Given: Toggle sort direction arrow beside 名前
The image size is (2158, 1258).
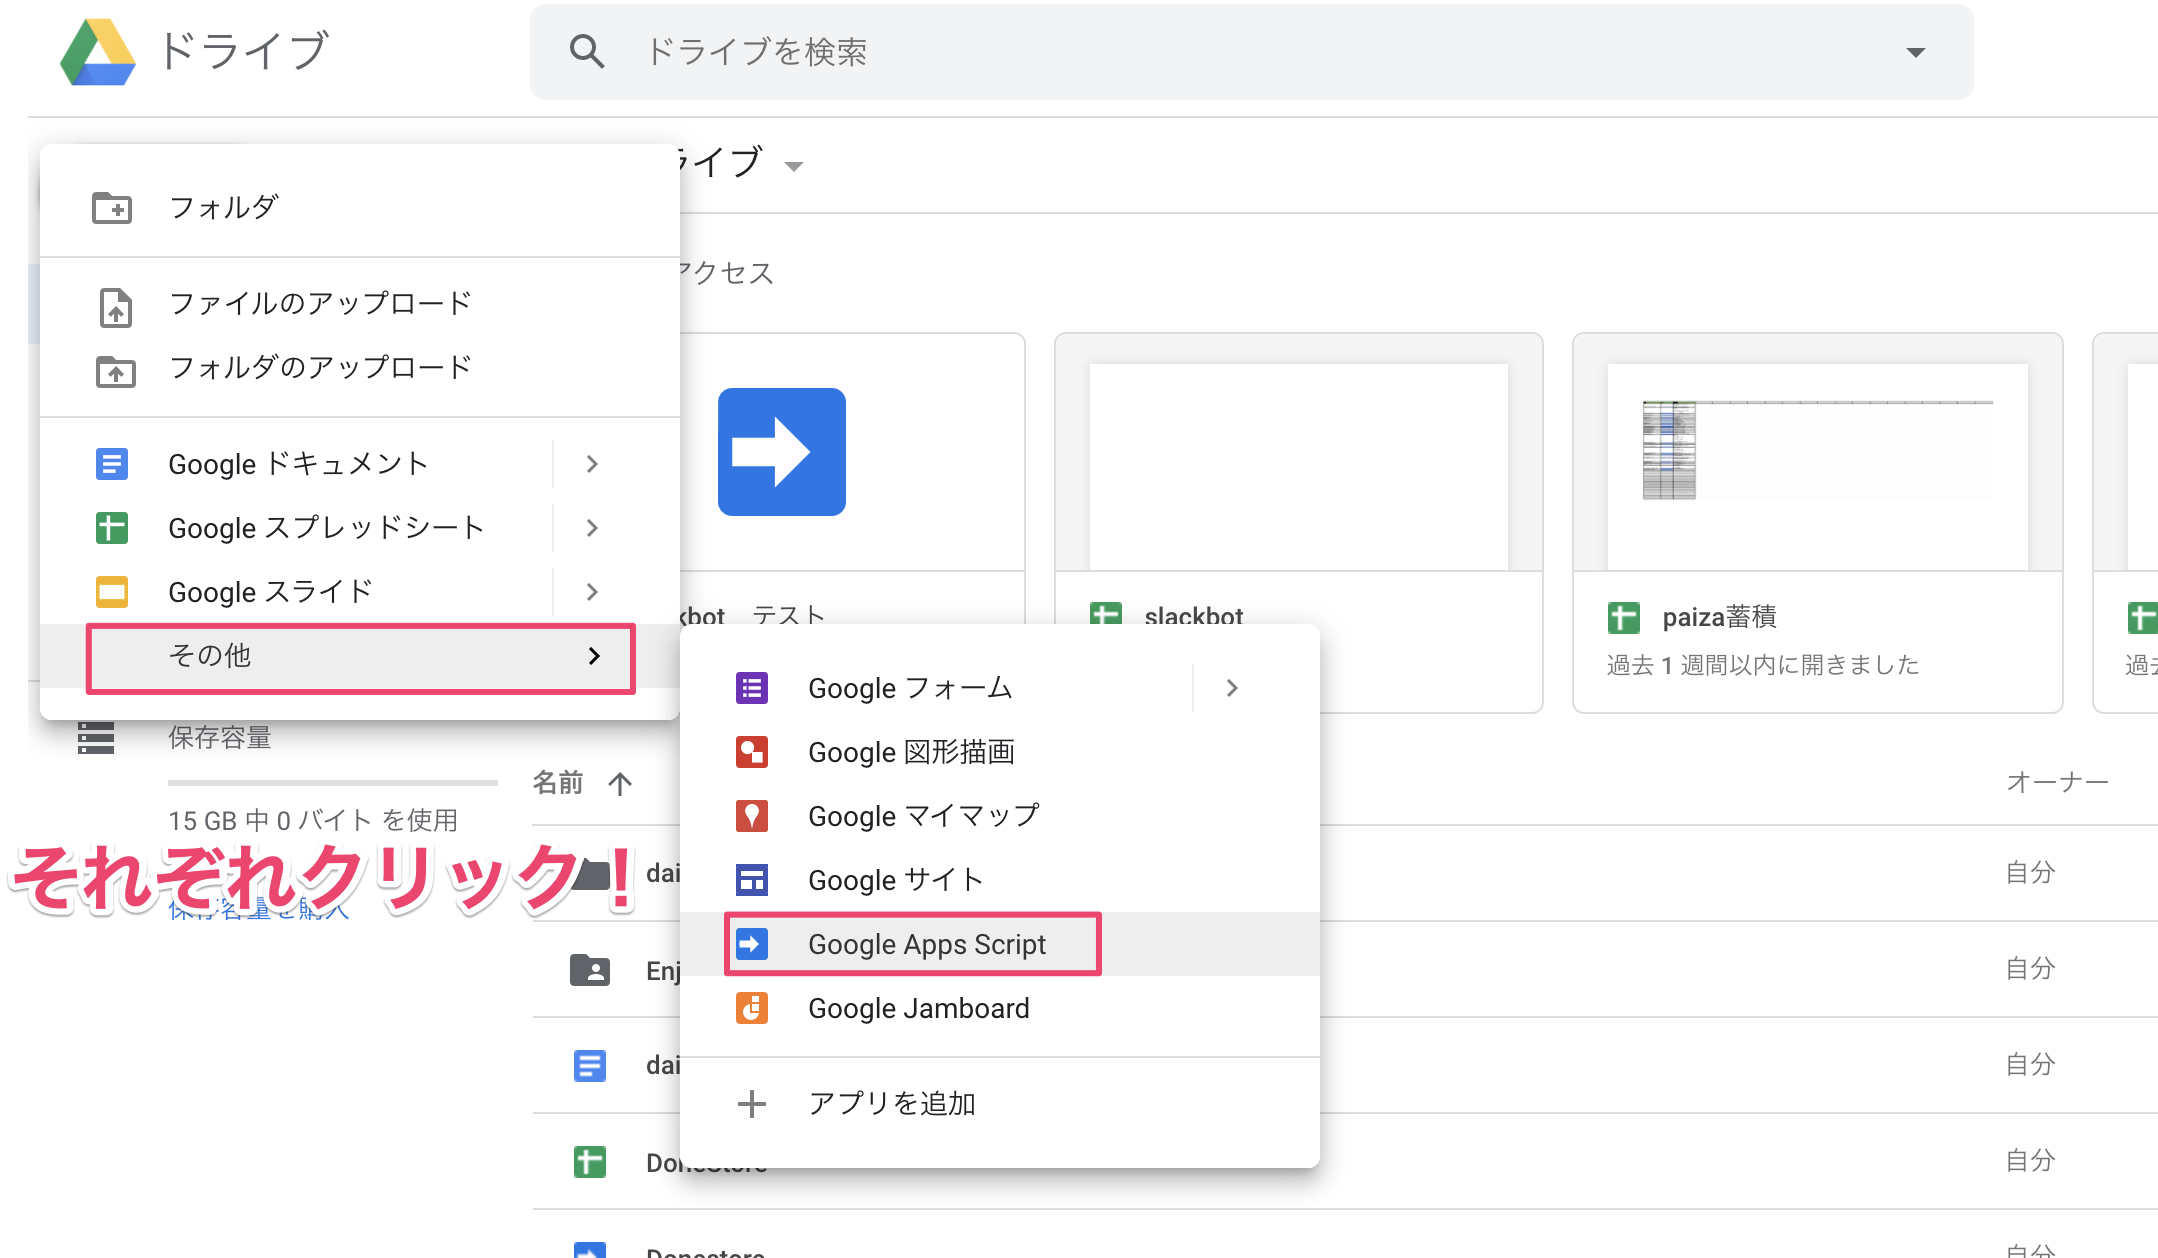Looking at the screenshot, I should click(x=620, y=783).
